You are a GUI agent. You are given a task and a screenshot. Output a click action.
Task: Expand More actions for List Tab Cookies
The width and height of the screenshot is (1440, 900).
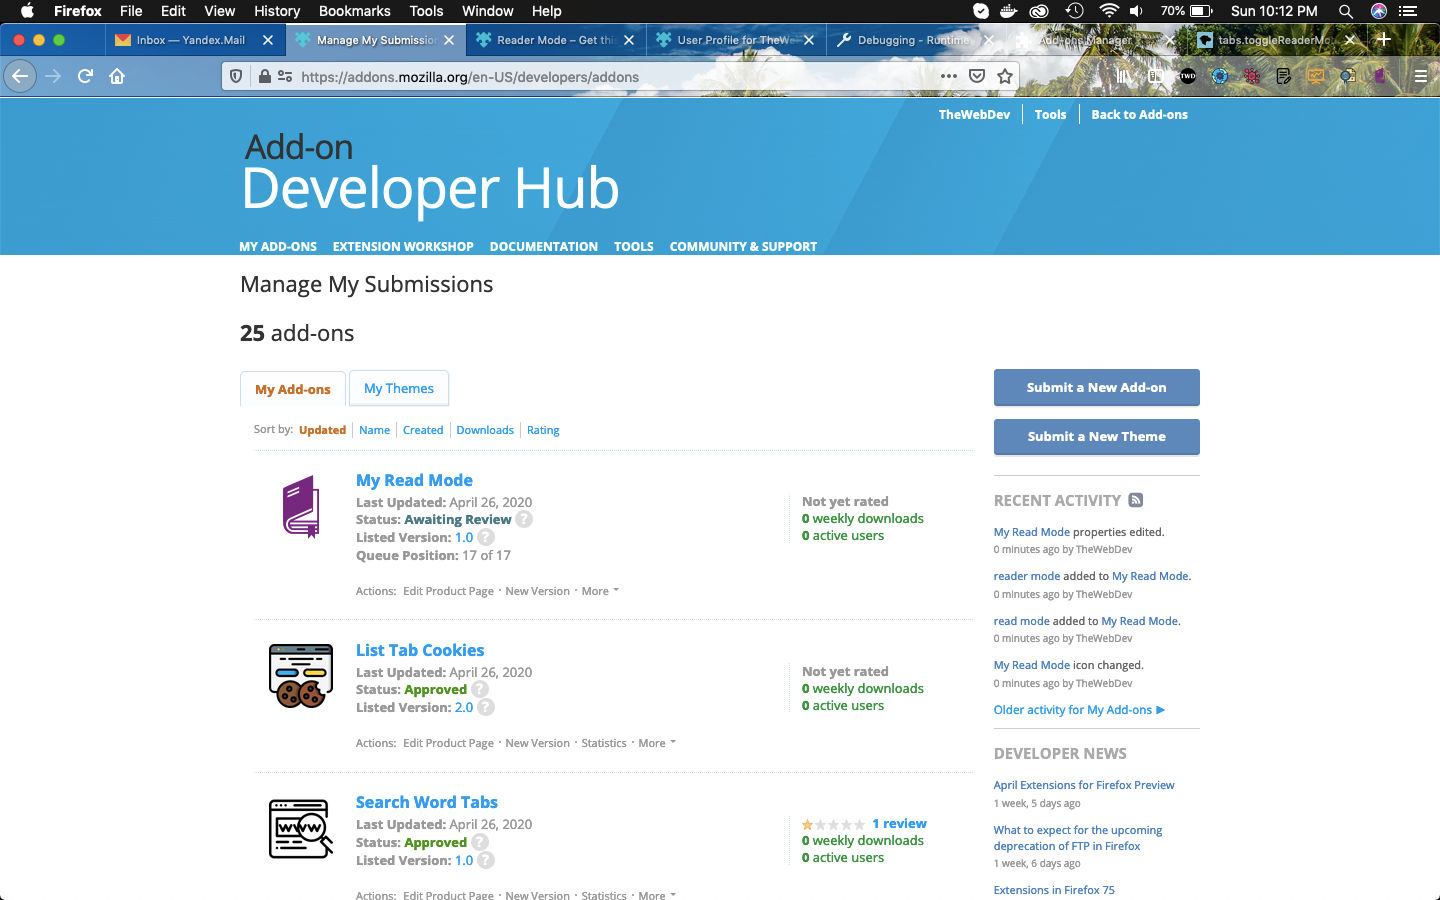tap(657, 743)
